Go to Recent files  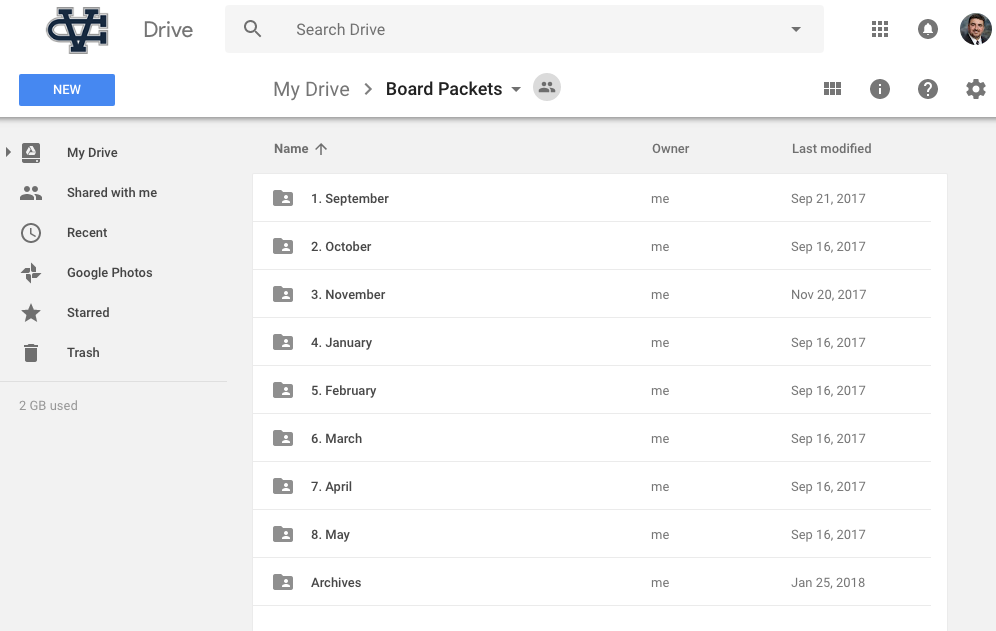click(86, 232)
